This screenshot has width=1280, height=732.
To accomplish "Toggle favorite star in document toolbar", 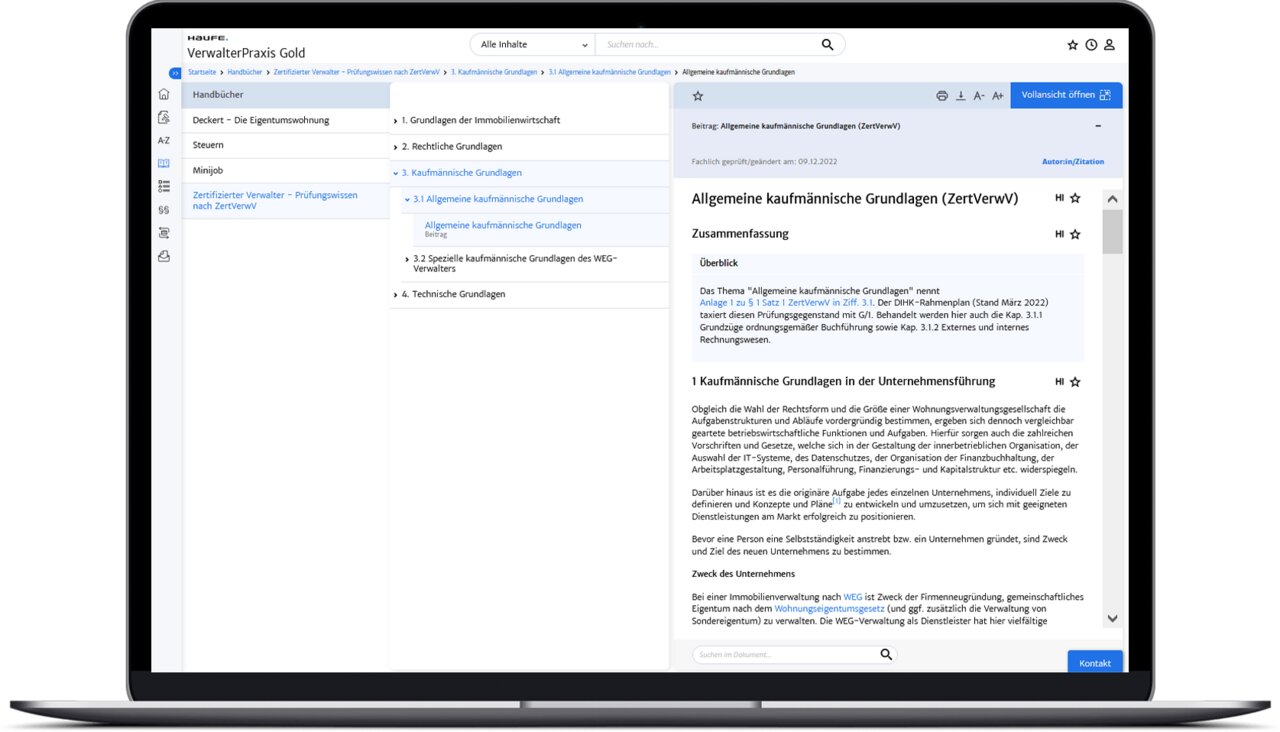I will (698, 96).
